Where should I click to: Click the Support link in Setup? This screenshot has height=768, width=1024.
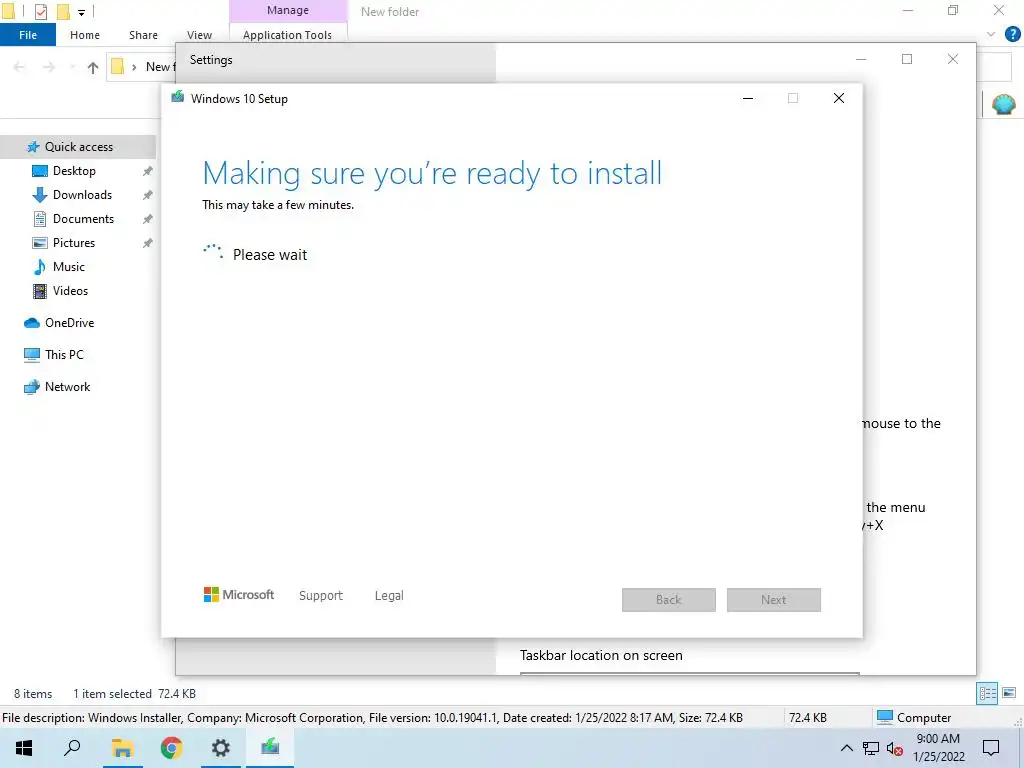(x=321, y=596)
